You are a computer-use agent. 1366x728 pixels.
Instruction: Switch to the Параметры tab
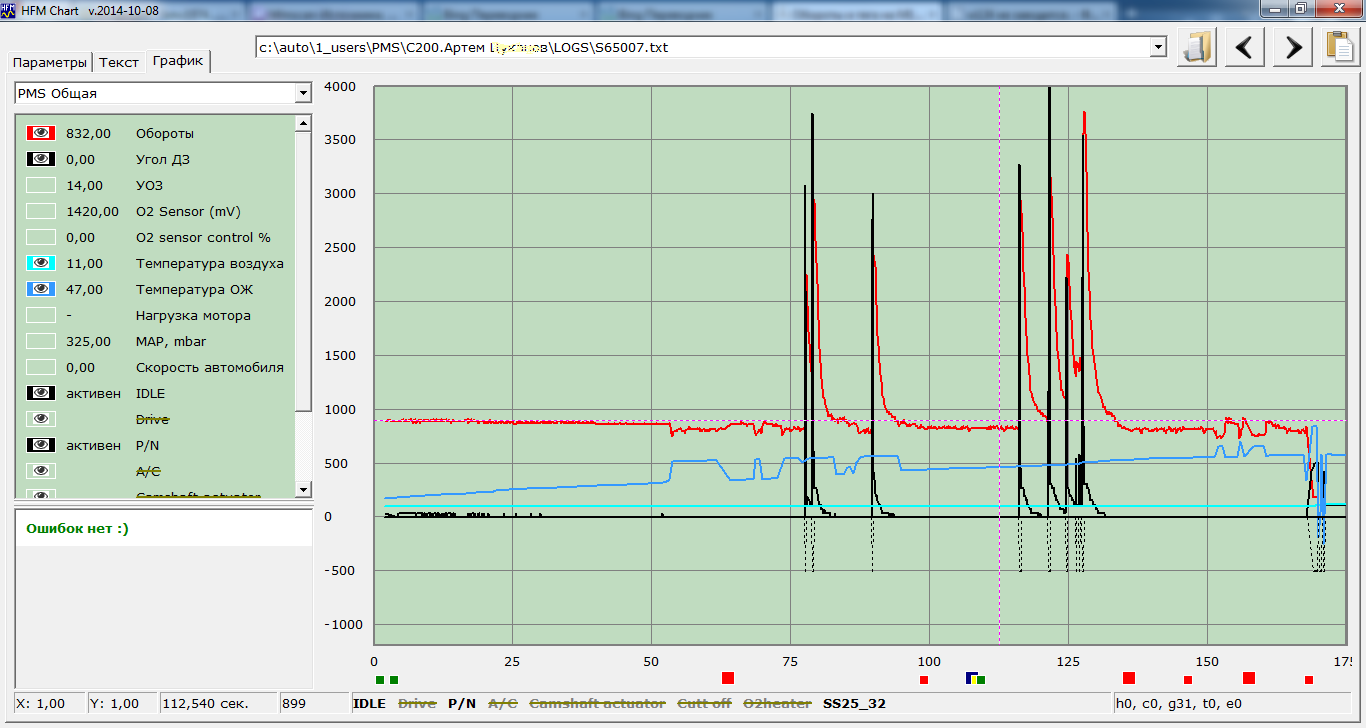50,62
